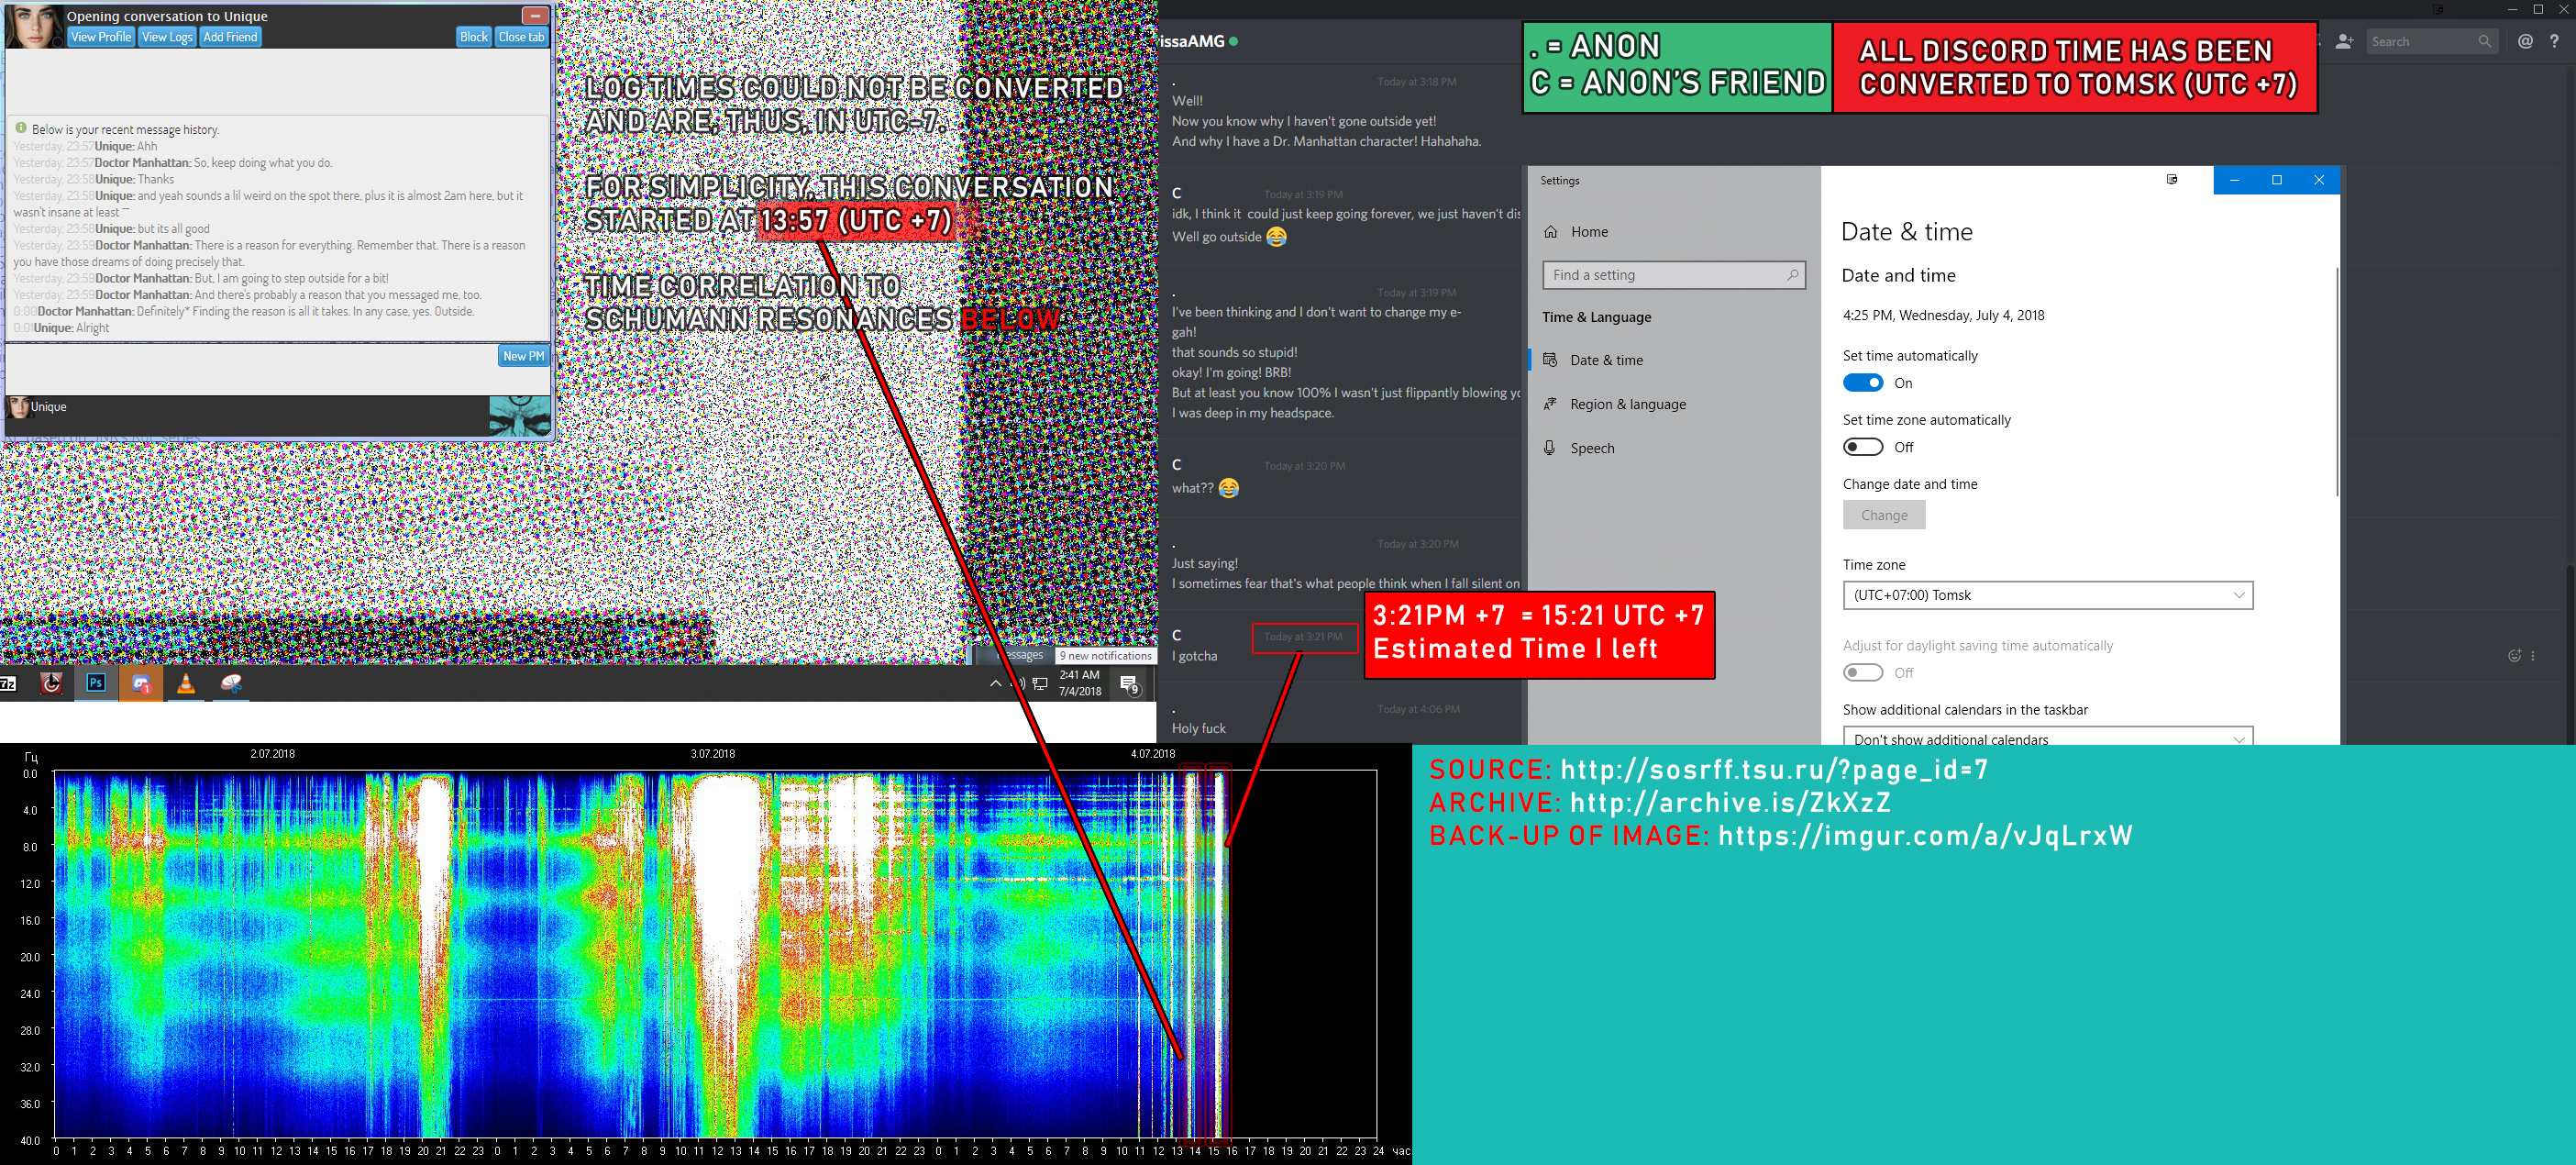The image size is (2576, 1165).
Task: Turn on Set time zone automatically
Action: tap(1862, 447)
